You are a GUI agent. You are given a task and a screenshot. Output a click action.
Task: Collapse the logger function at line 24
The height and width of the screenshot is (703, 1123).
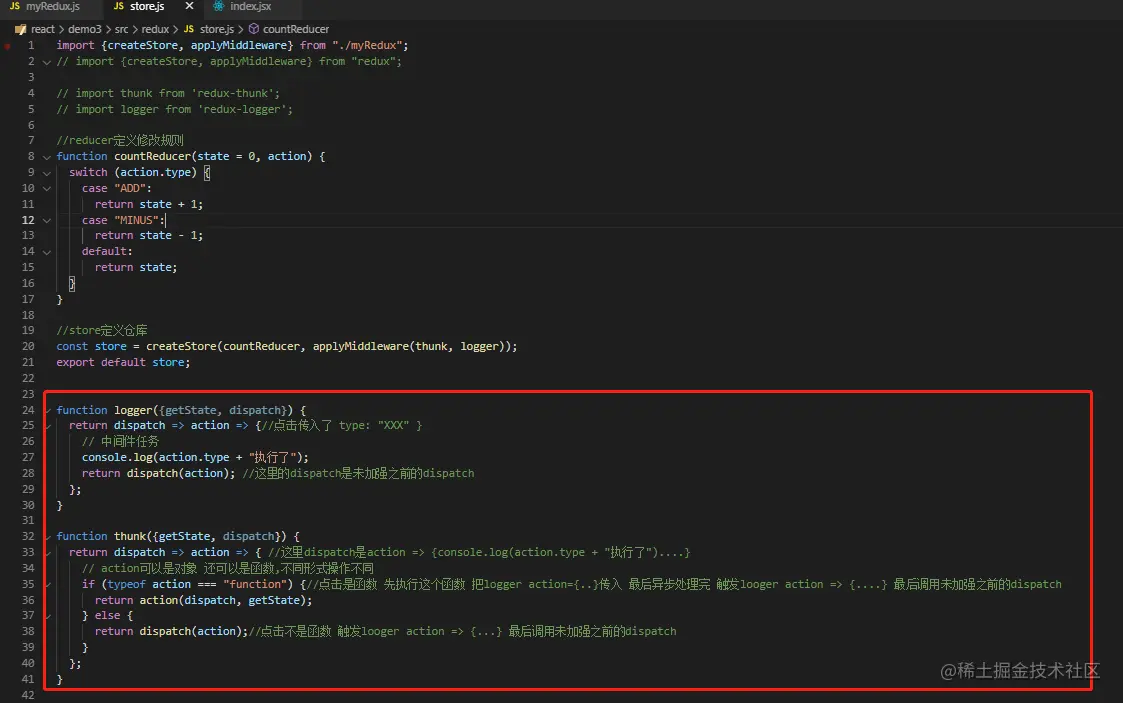click(48, 410)
